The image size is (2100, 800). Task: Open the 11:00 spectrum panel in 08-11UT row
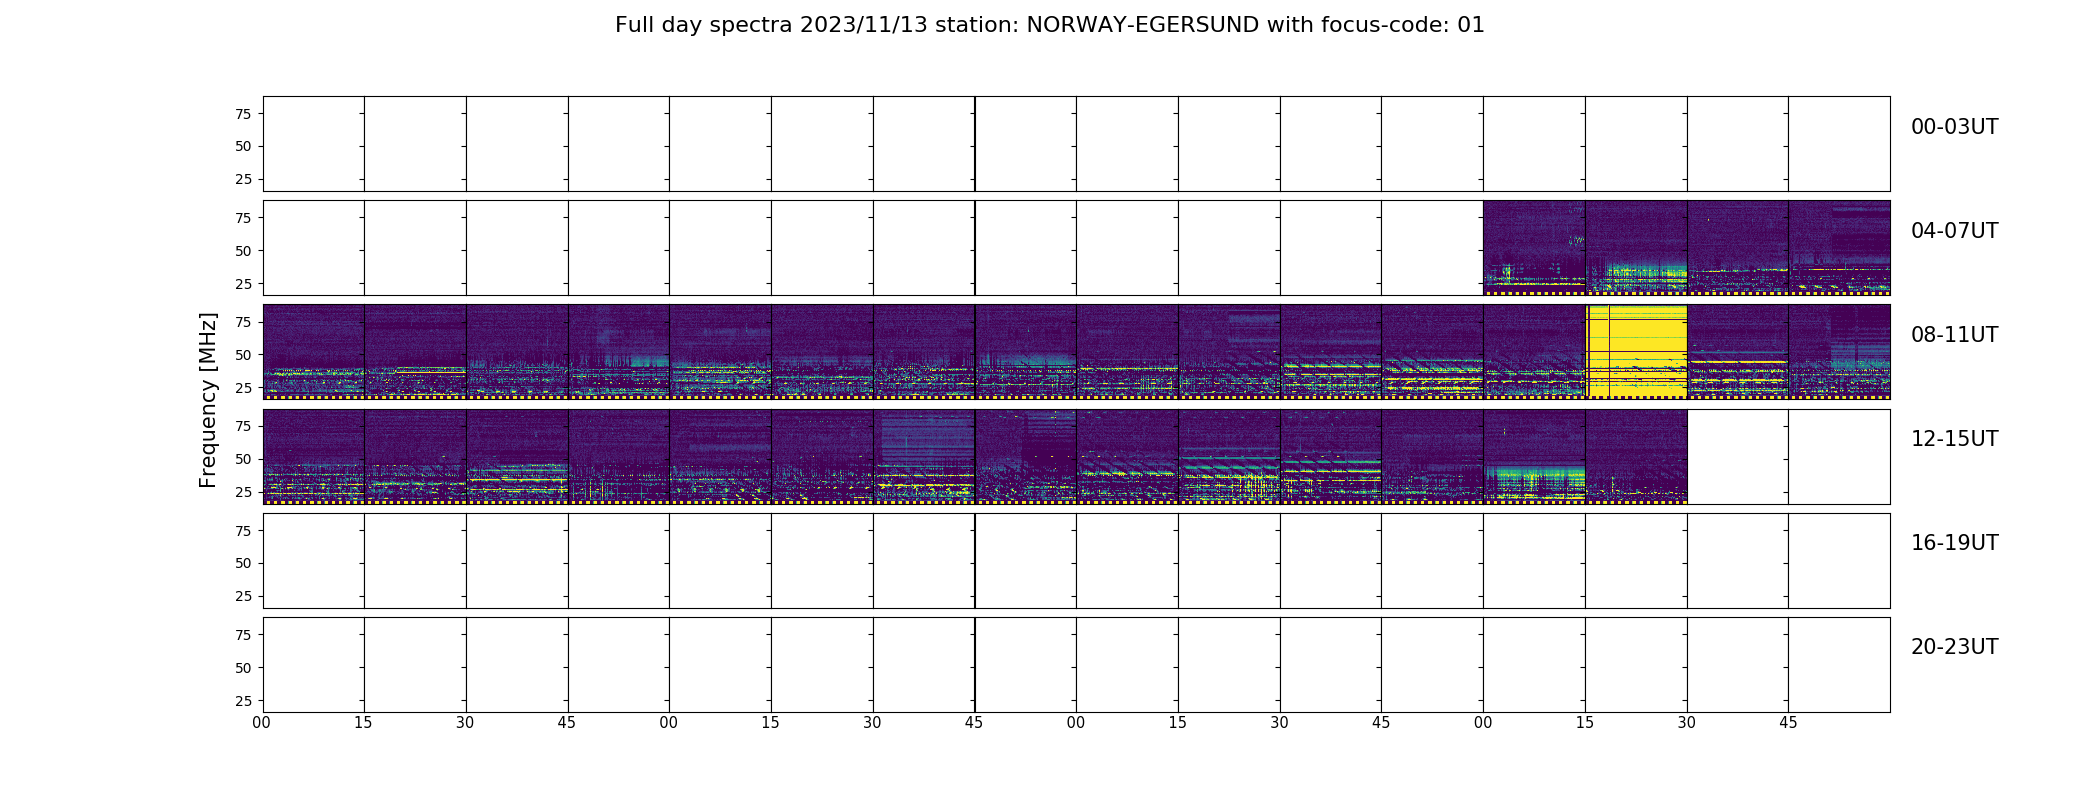coord(1534,352)
